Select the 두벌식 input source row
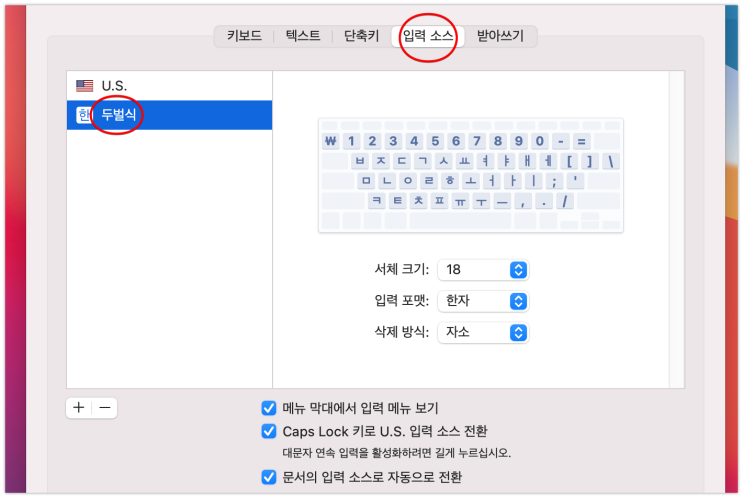743x498 pixels. [169, 115]
